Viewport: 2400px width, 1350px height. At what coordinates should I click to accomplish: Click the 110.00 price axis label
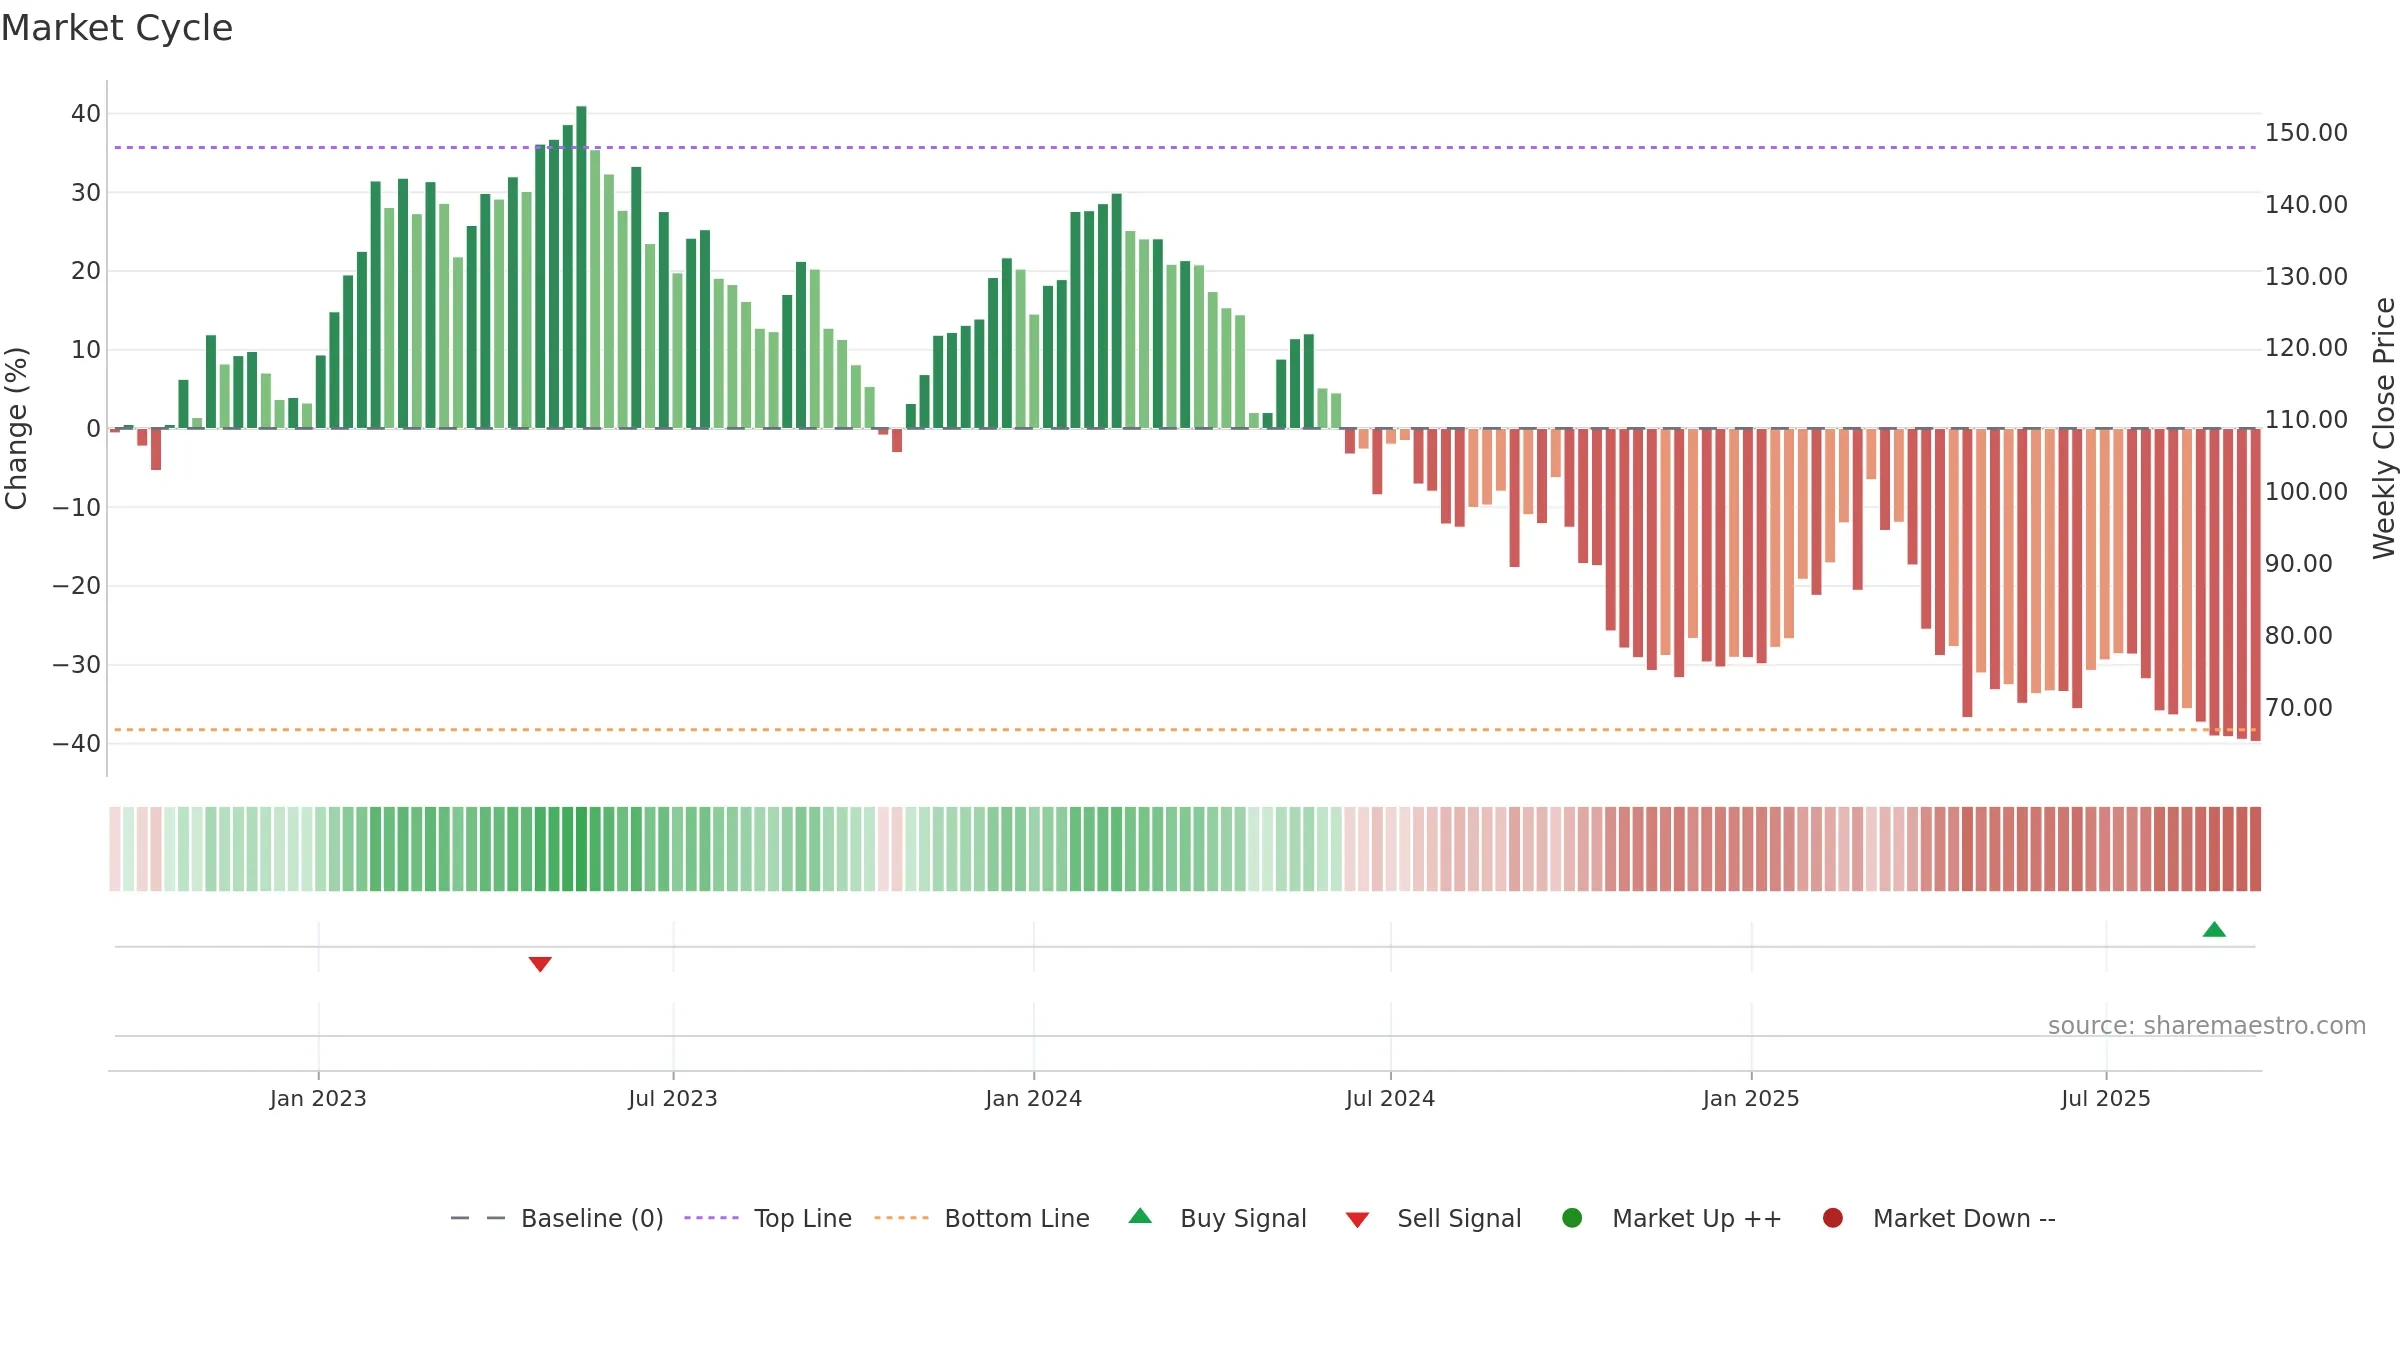click(2306, 419)
